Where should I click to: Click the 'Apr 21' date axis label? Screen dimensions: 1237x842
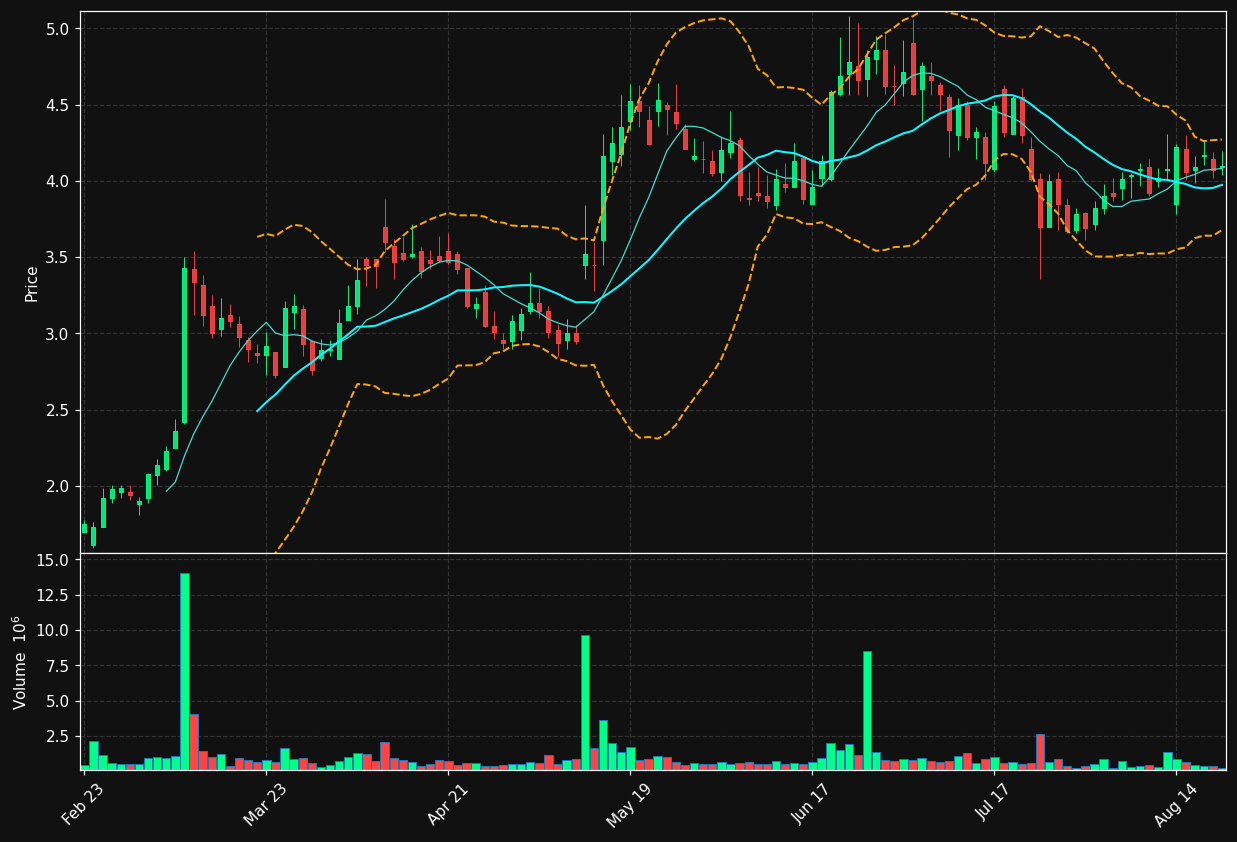[x=447, y=804]
